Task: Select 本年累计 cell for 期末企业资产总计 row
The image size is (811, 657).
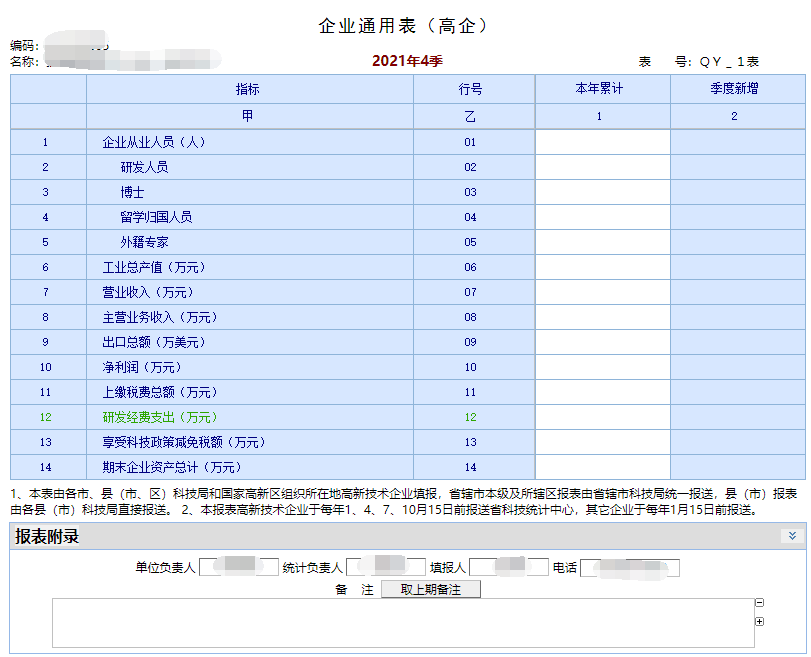Action: point(603,467)
